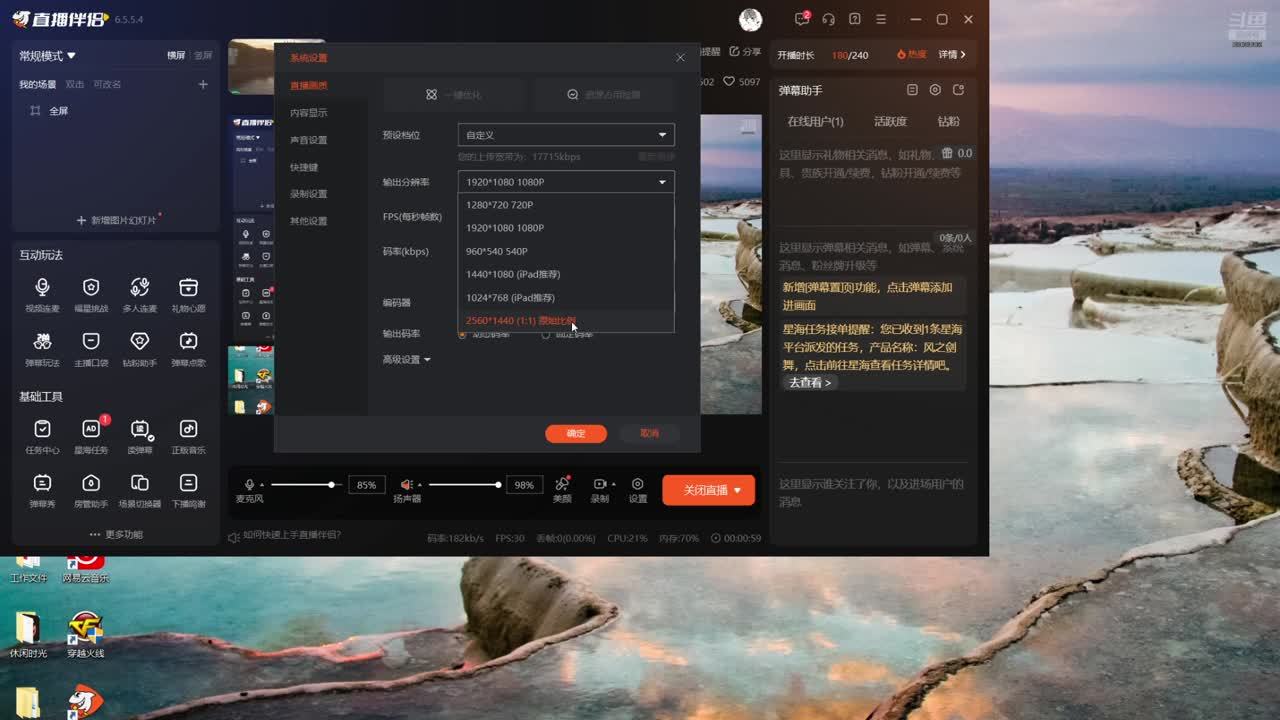
Task: Choose 1280*720 720P resolution
Action: pyautogui.click(x=566, y=205)
